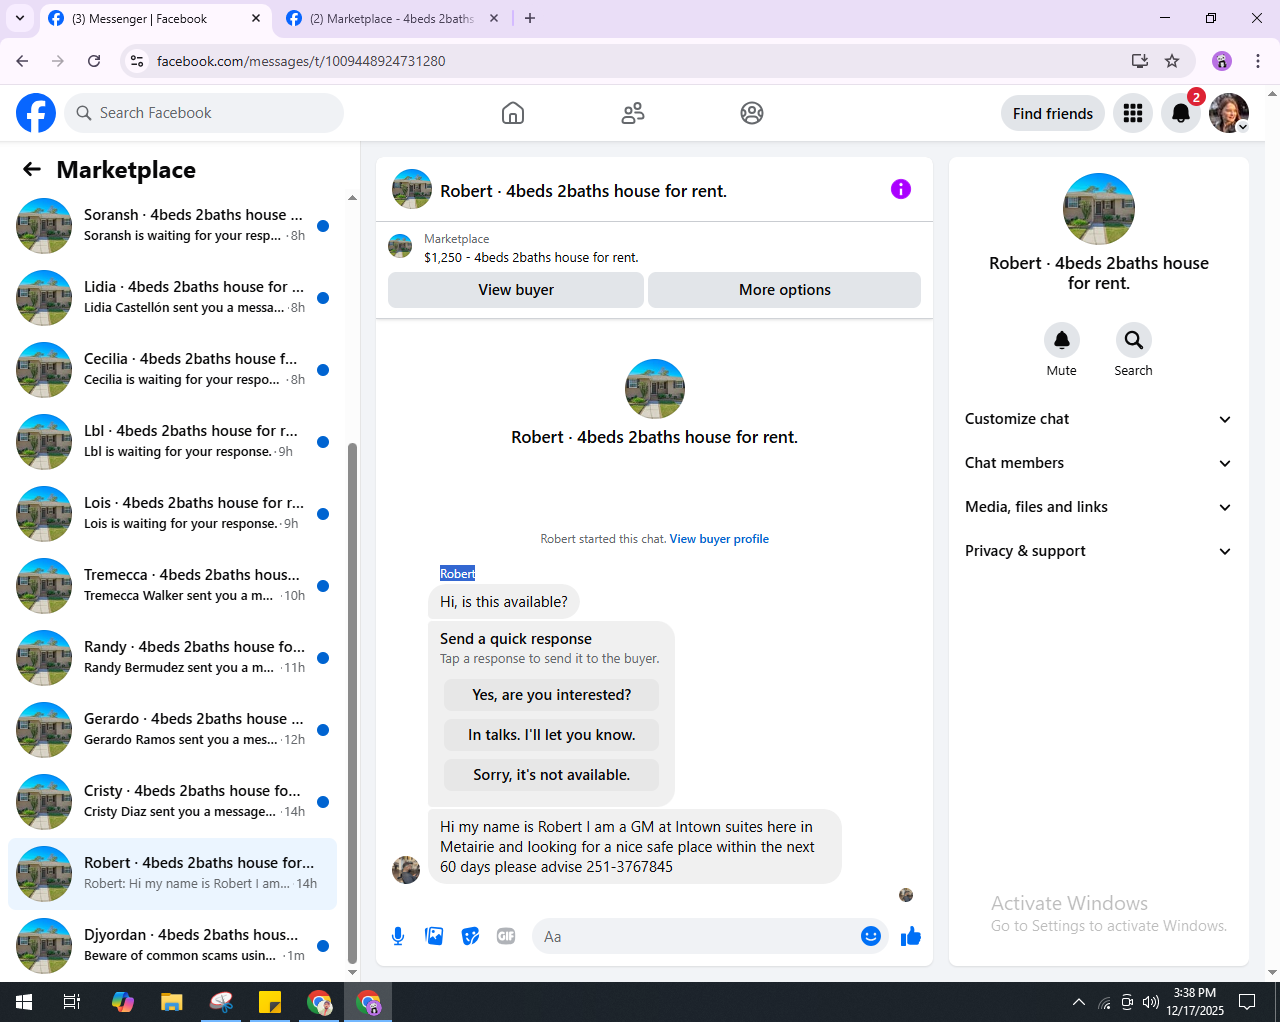This screenshot has height=1022, width=1280.
Task: Open the clock and date in taskbar
Action: coord(1195,1002)
